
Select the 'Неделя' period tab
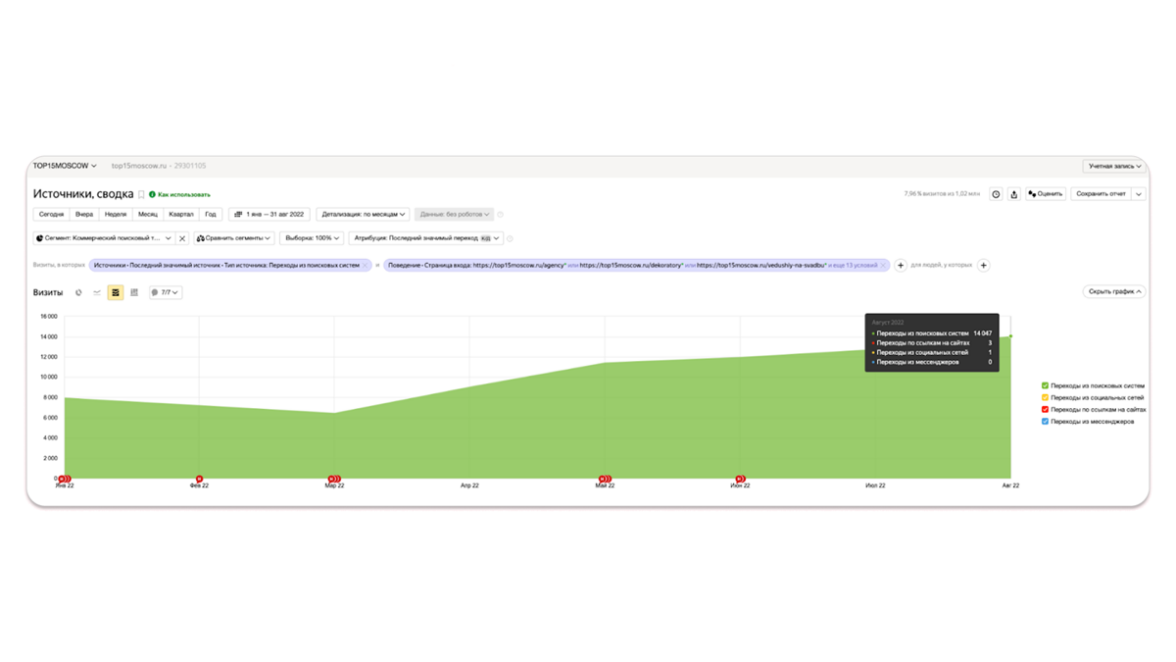click(115, 214)
